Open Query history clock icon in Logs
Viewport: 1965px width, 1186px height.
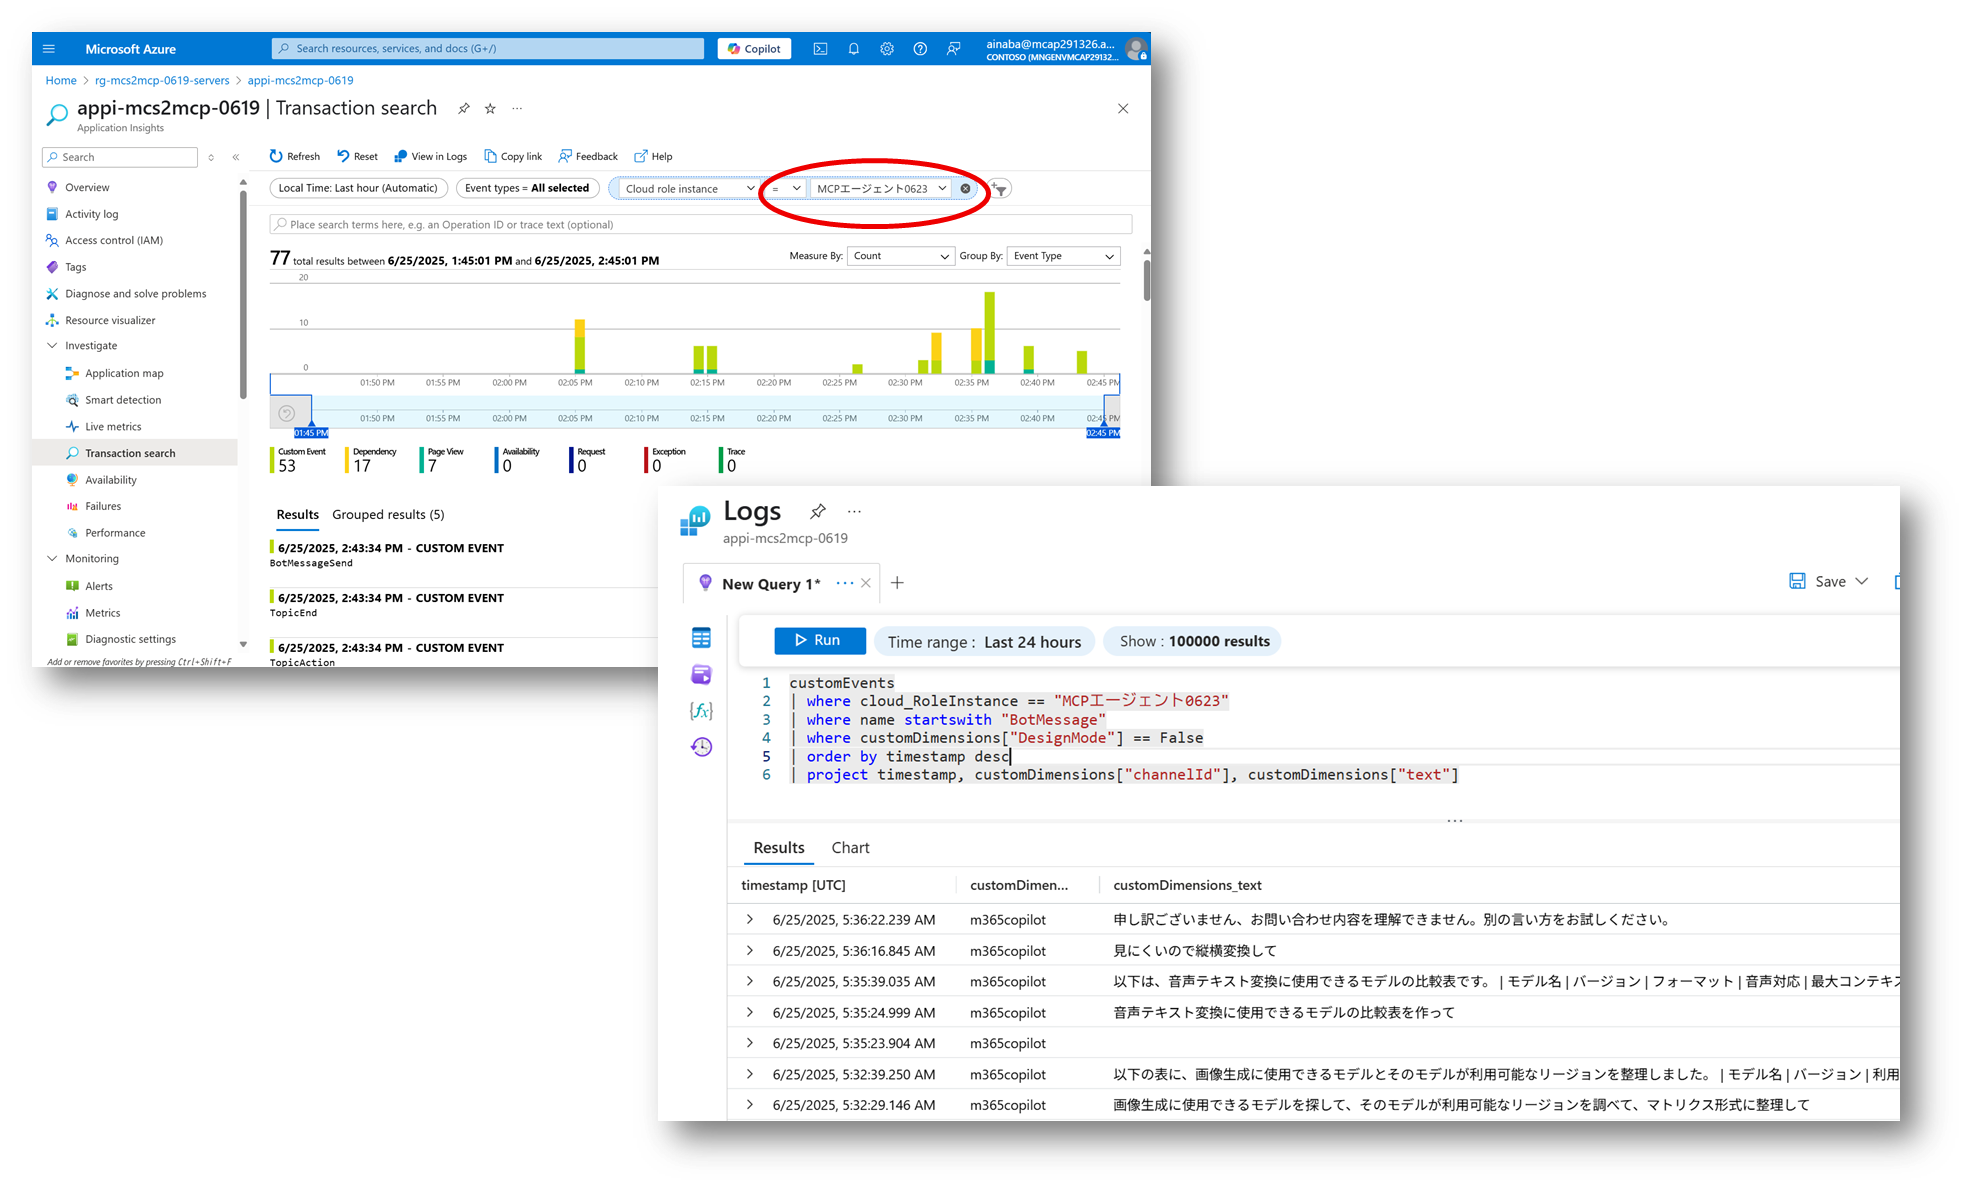[x=701, y=747]
